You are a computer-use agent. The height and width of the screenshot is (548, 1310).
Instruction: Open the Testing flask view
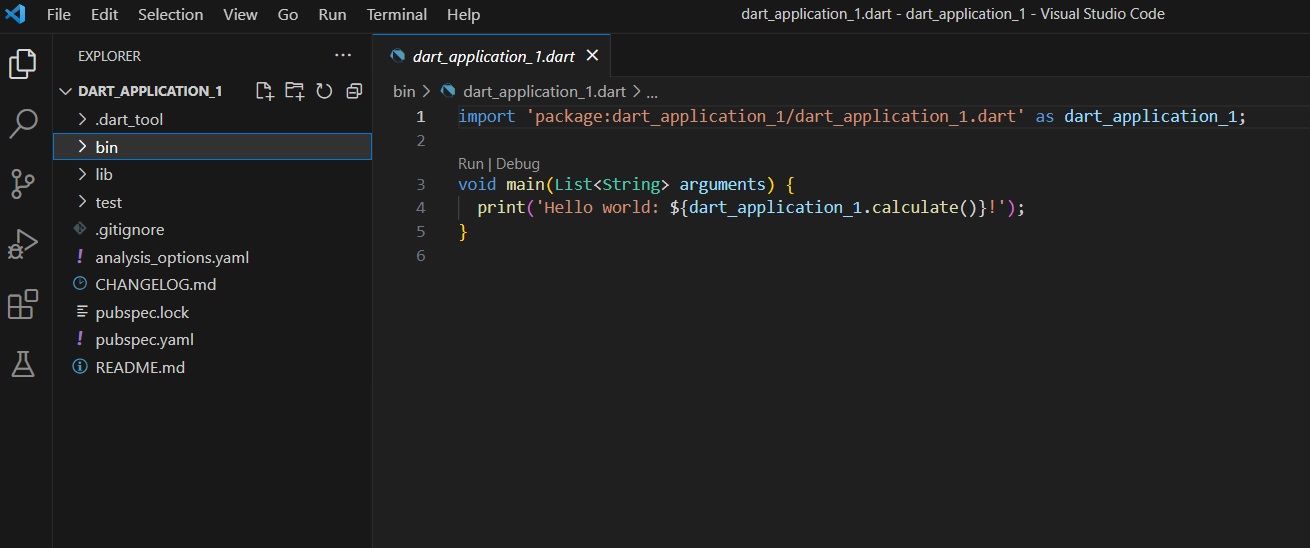(x=23, y=364)
